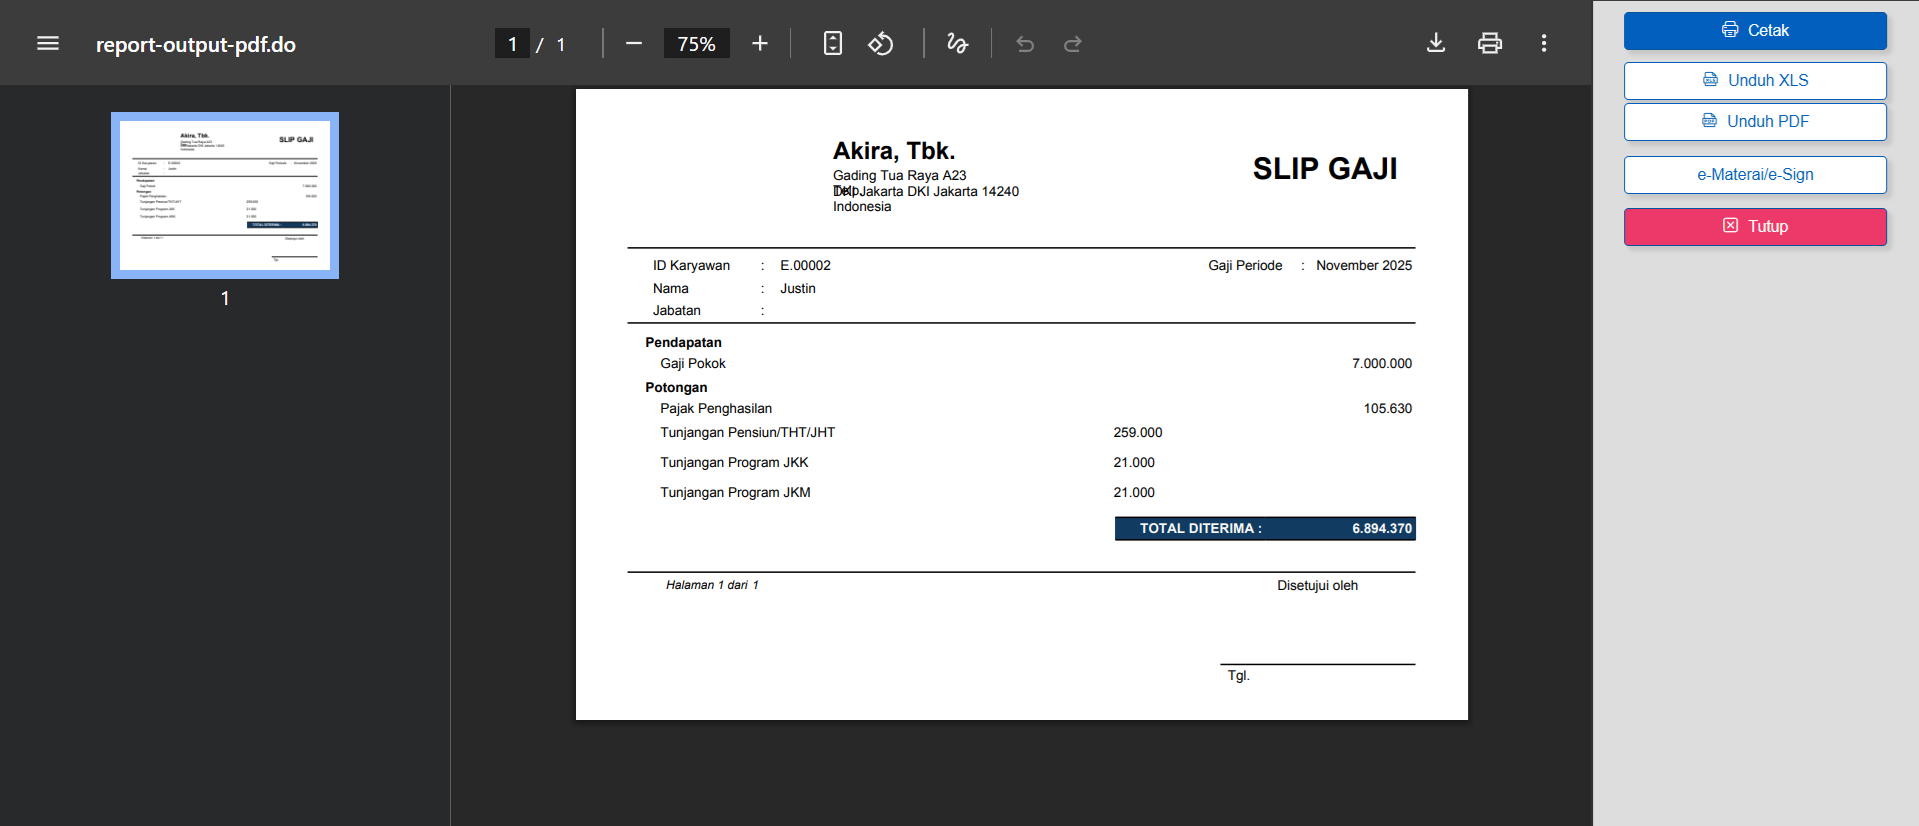Click the Unduh PDF button
This screenshot has height=826, width=1919.
tap(1755, 122)
